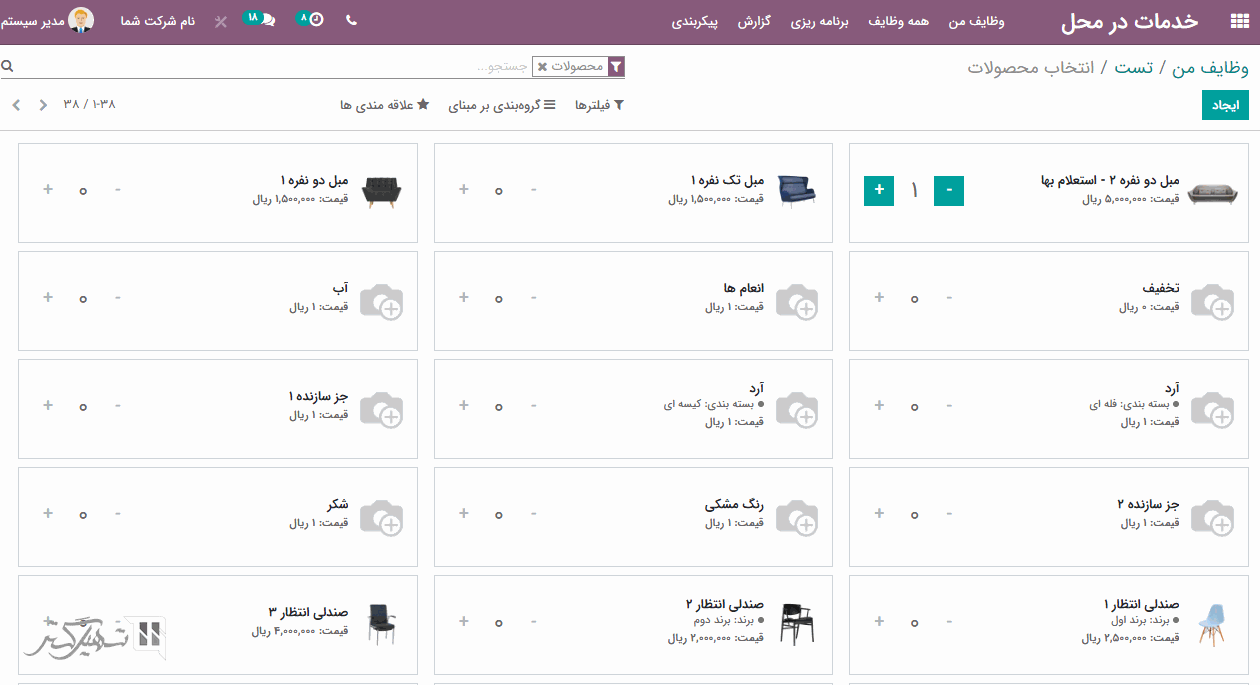The height and width of the screenshot is (685, 1260).
Task: Open the پیکربندی menu
Action: 695,21
